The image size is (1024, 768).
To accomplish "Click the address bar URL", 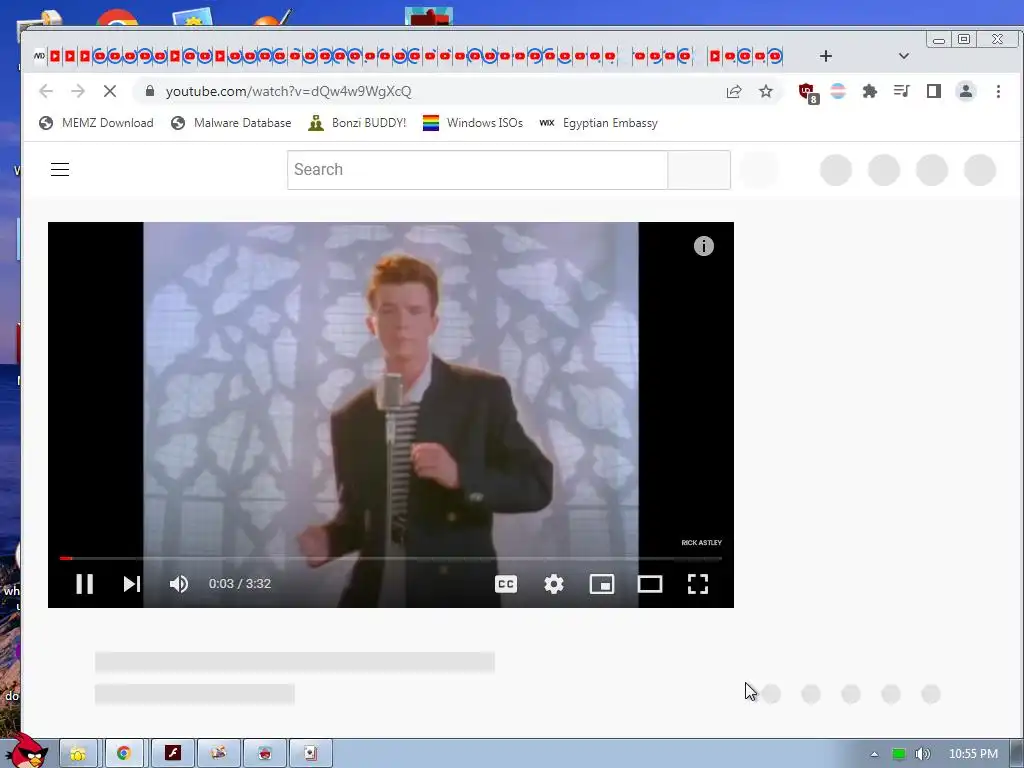I will click(x=289, y=91).
